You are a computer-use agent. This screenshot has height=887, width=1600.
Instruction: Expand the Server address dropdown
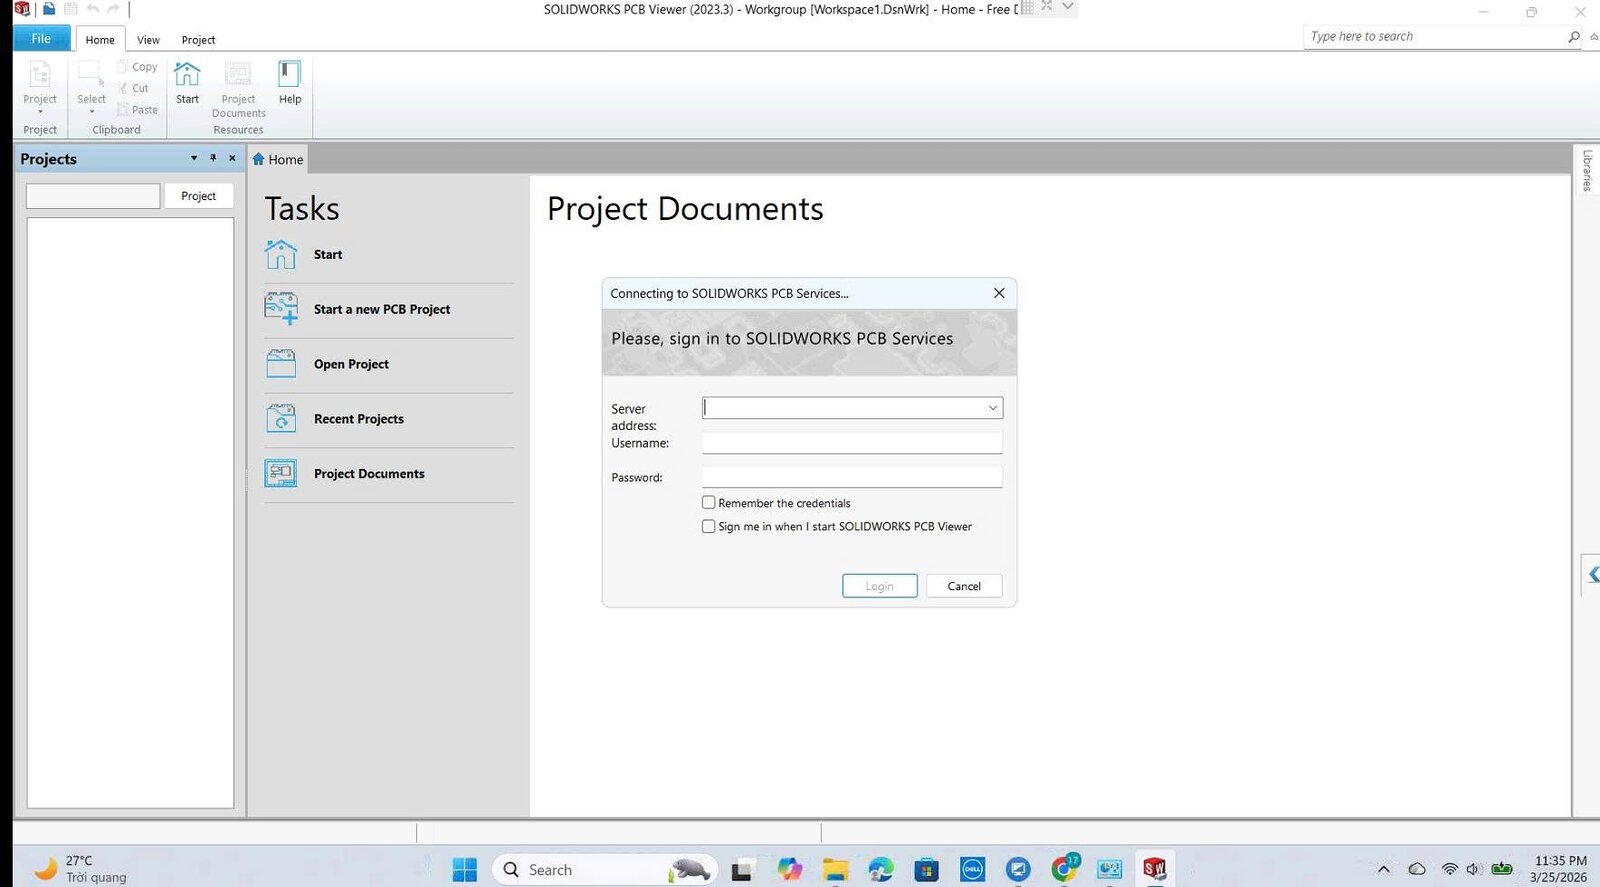[992, 408]
